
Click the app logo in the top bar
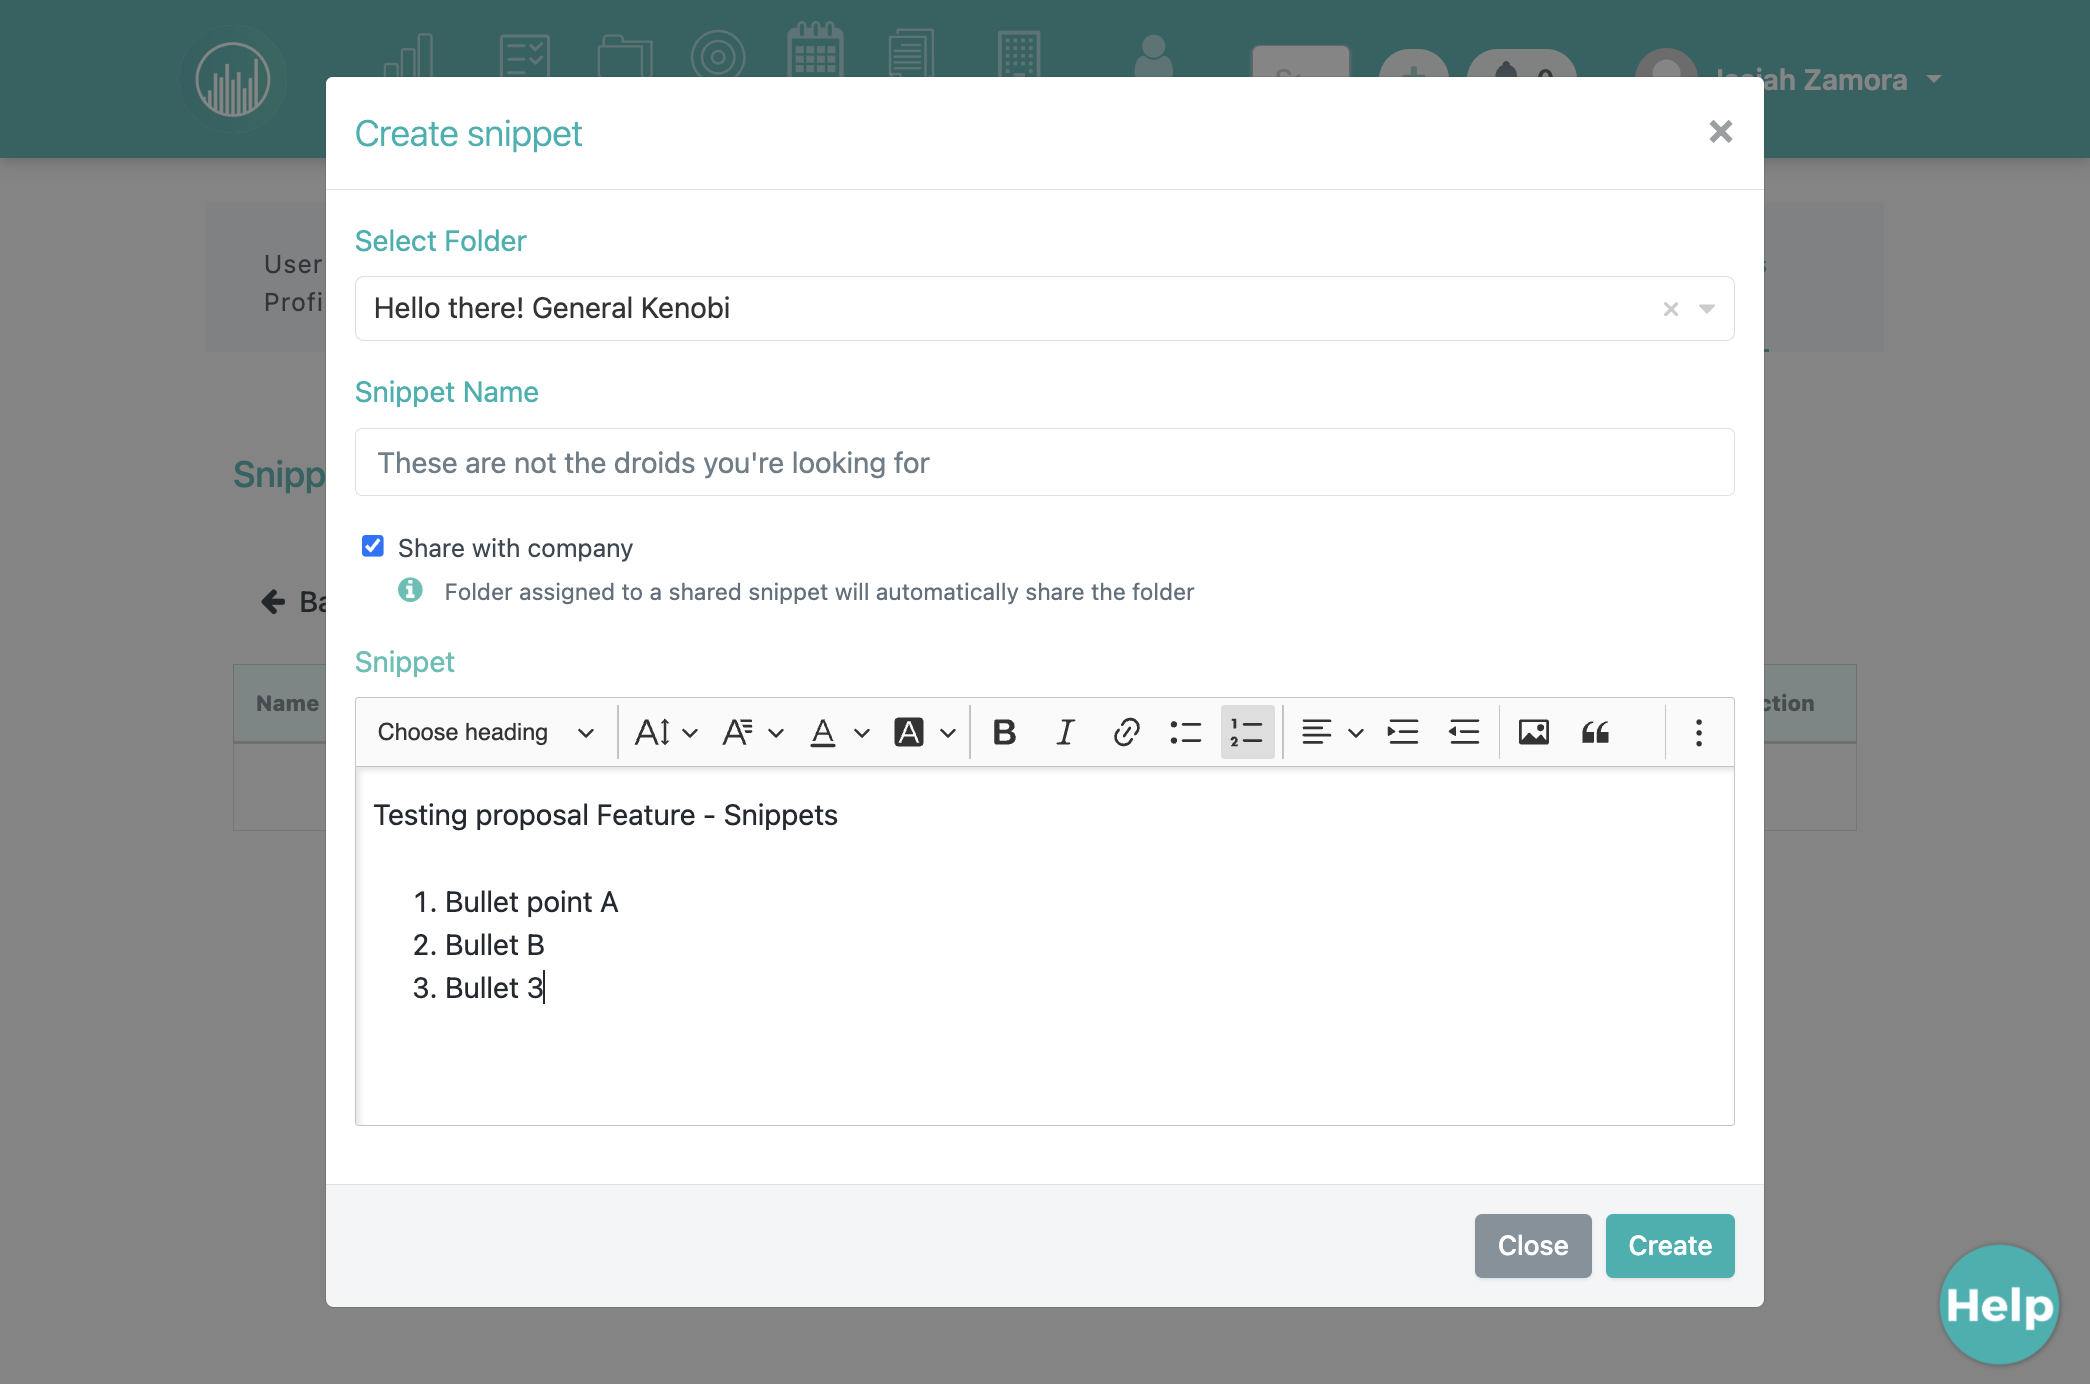[x=233, y=79]
